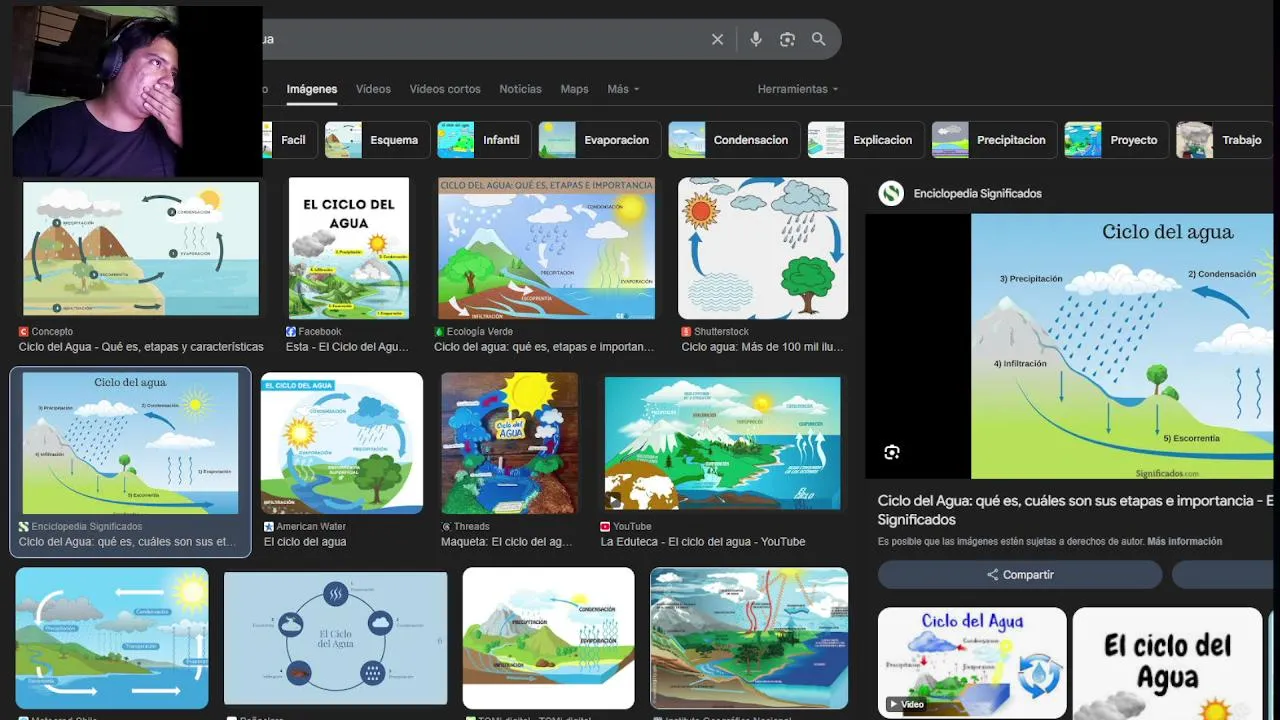The image size is (1280, 720).
Task: Filter results by Facil chip
Action: 290,140
